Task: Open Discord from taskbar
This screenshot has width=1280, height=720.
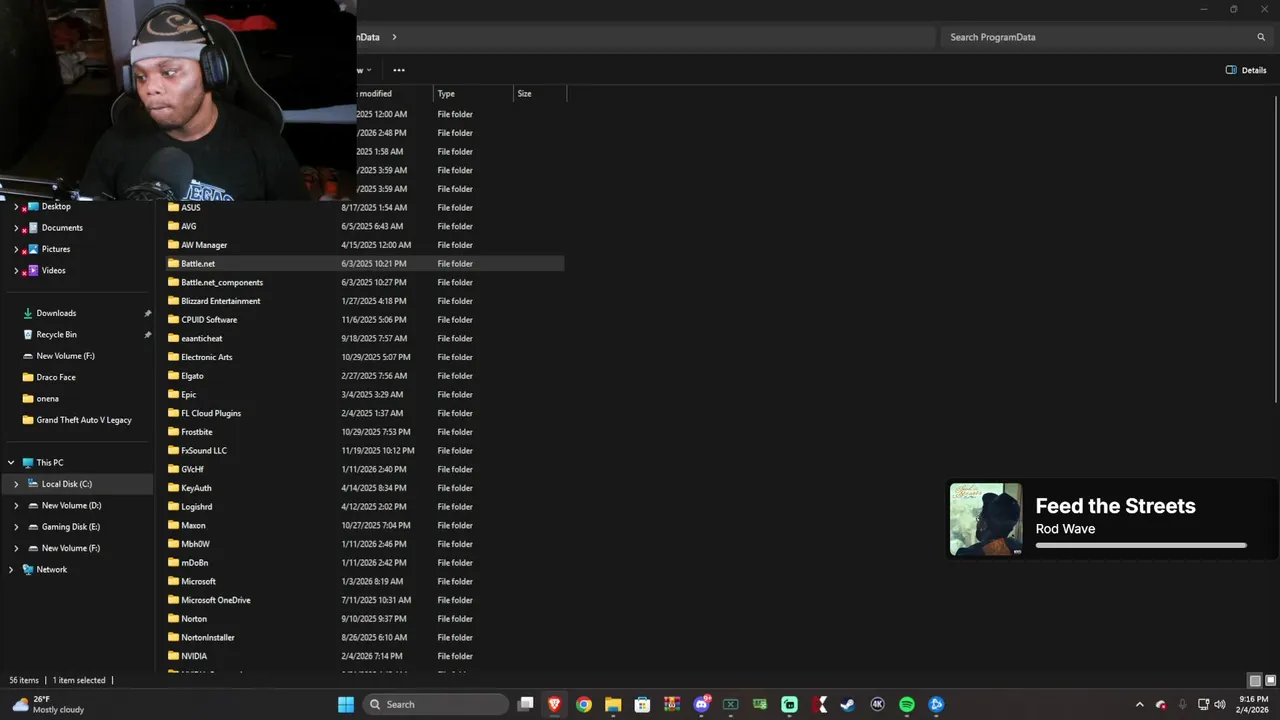Action: pos(701,704)
